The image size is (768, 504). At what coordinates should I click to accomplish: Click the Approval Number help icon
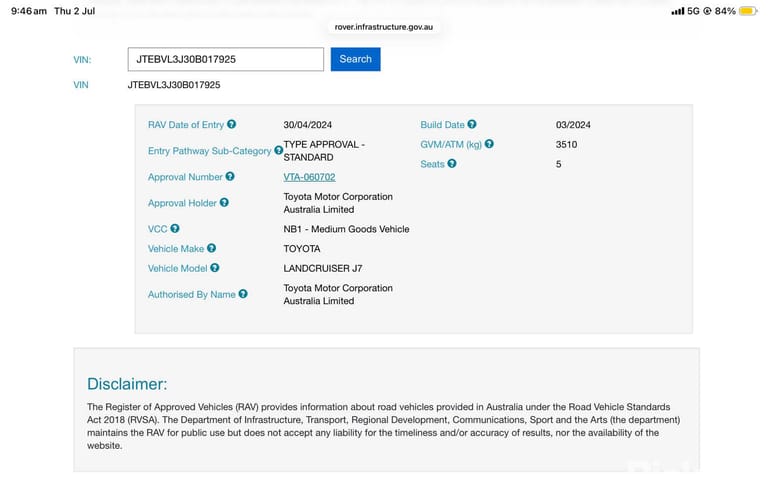[230, 176]
